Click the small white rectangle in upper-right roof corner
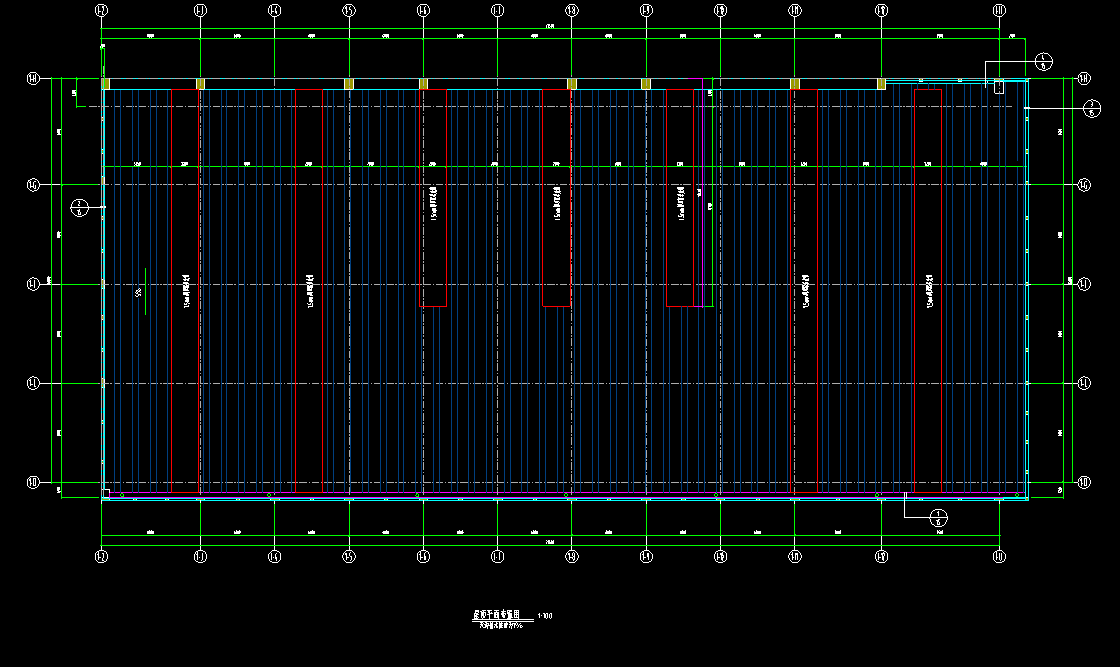 tap(999, 87)
